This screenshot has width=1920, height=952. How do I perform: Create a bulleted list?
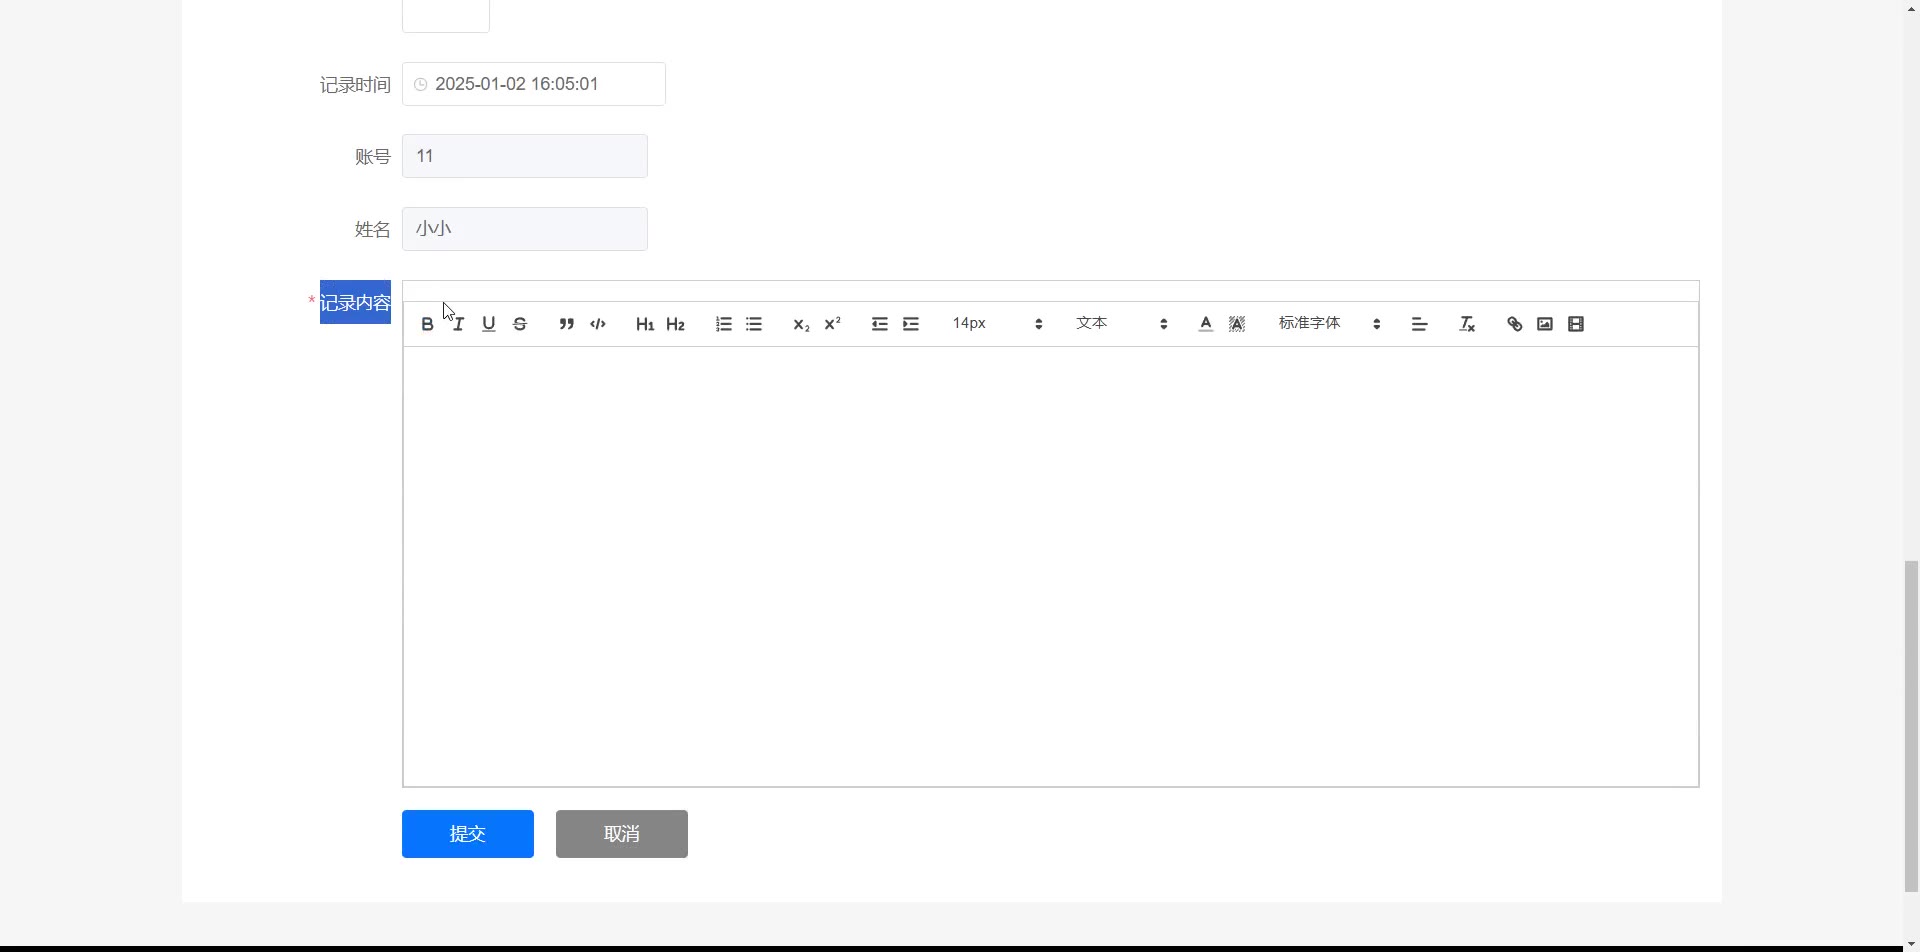pos(754,324)
